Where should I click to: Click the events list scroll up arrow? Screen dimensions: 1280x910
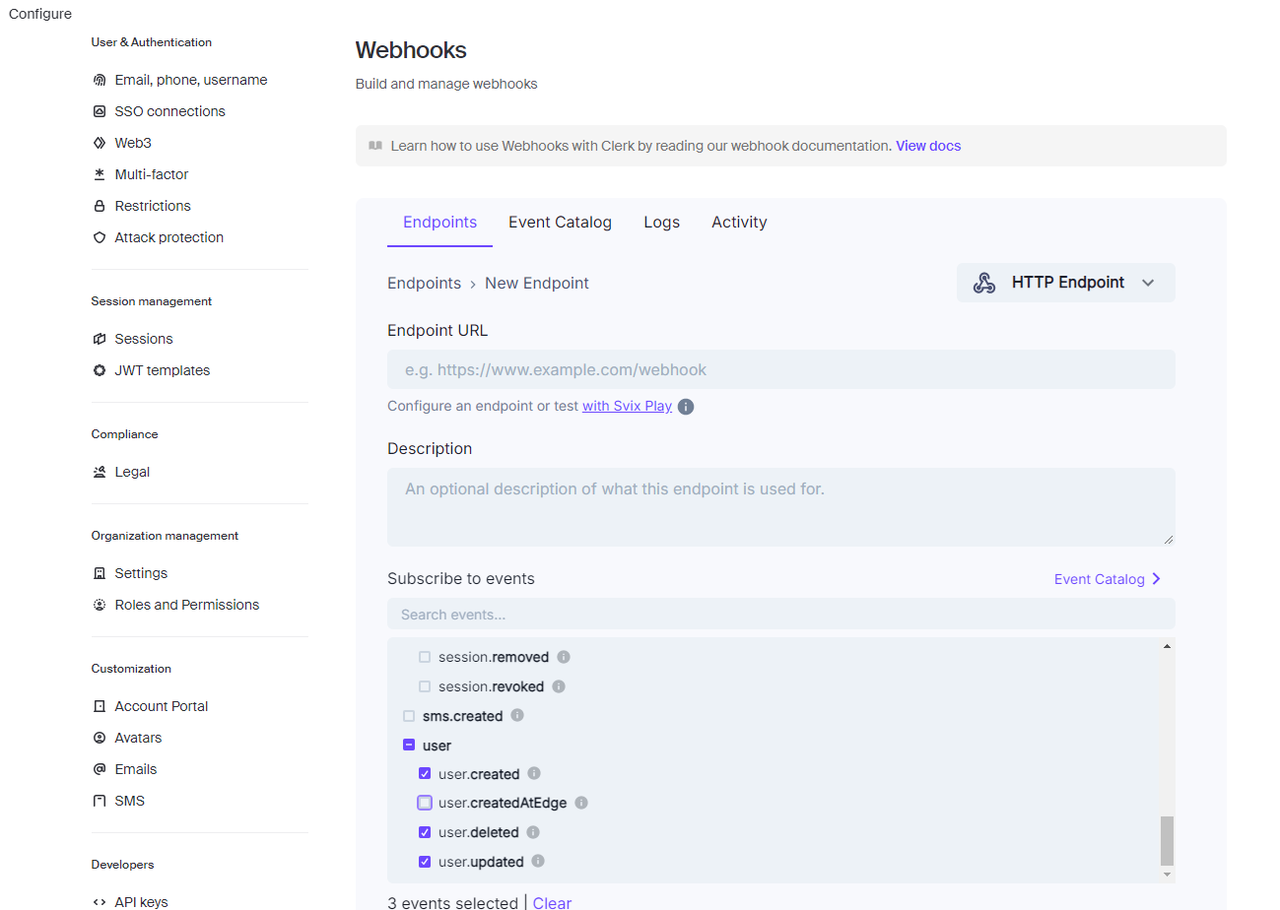point(1167,647)
